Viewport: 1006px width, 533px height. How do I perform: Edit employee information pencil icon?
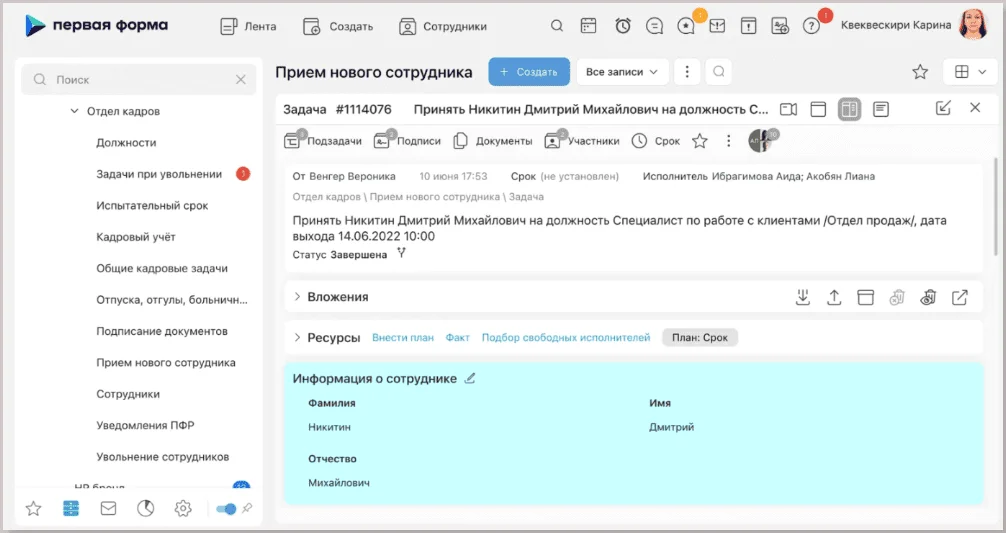pos(471,378)
